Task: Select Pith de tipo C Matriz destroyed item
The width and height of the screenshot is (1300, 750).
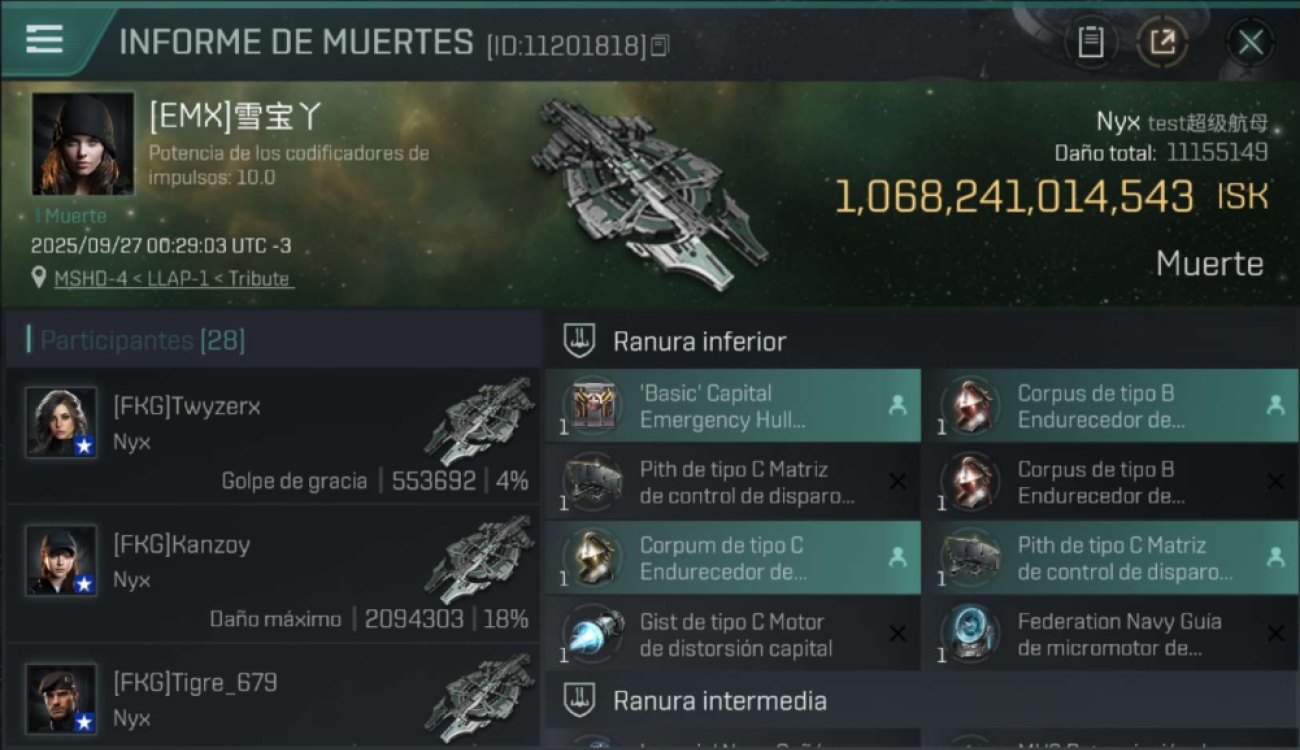Action: (733, 482)
